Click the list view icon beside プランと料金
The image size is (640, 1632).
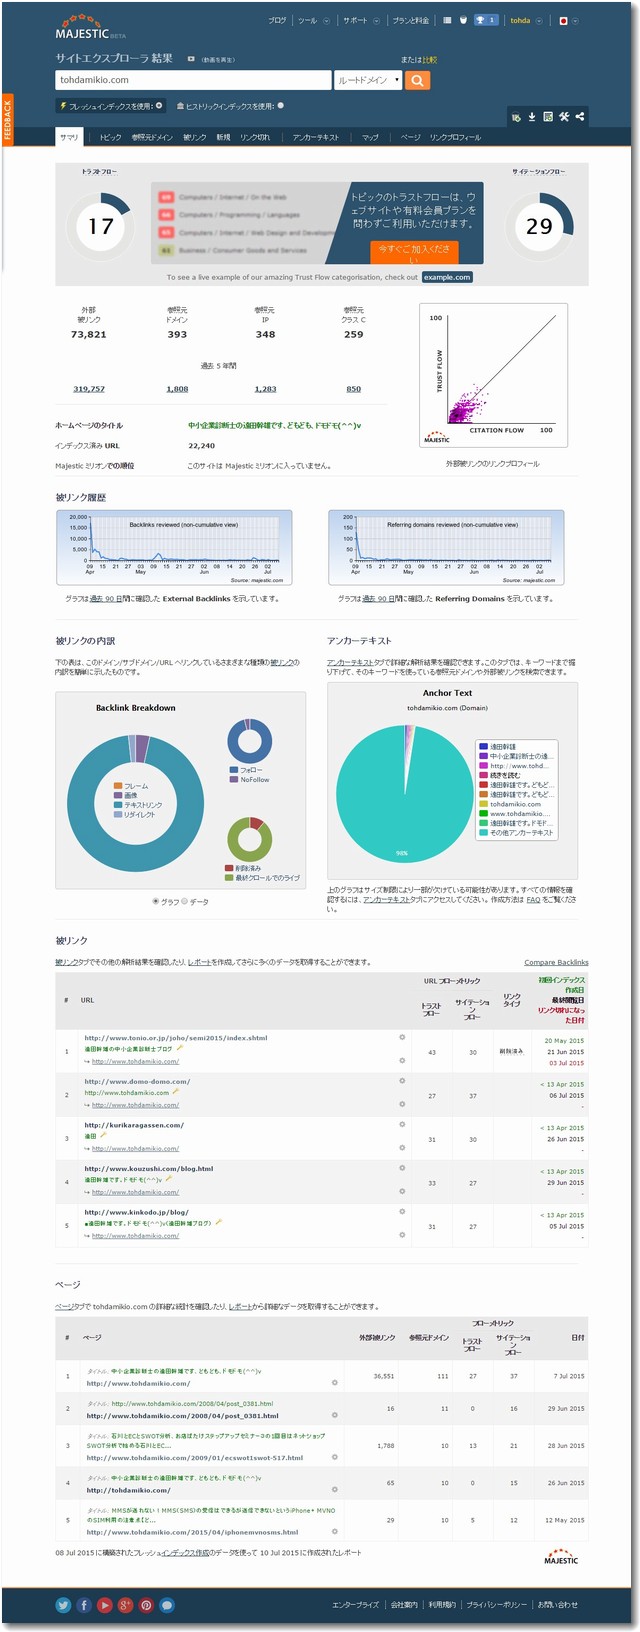pyautogui.click(x=447, y=20)
